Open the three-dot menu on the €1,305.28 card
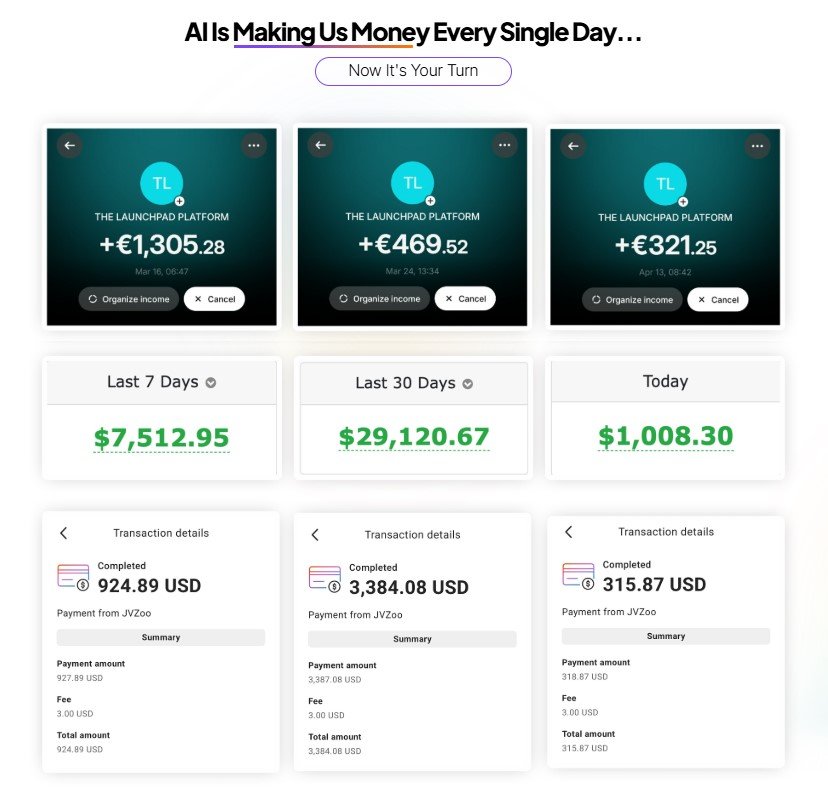Viewport: 828px width, 809px height. tap(254, 144)
